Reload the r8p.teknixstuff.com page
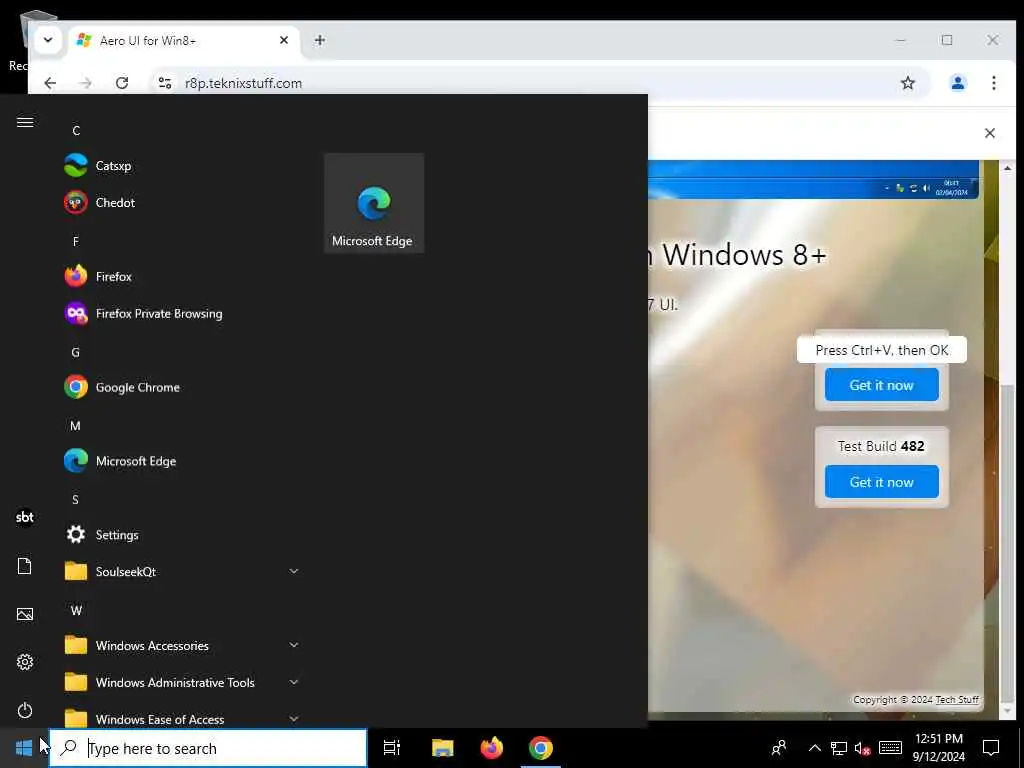This screenshot has width=1024, height=768. [x=122, y=83]
